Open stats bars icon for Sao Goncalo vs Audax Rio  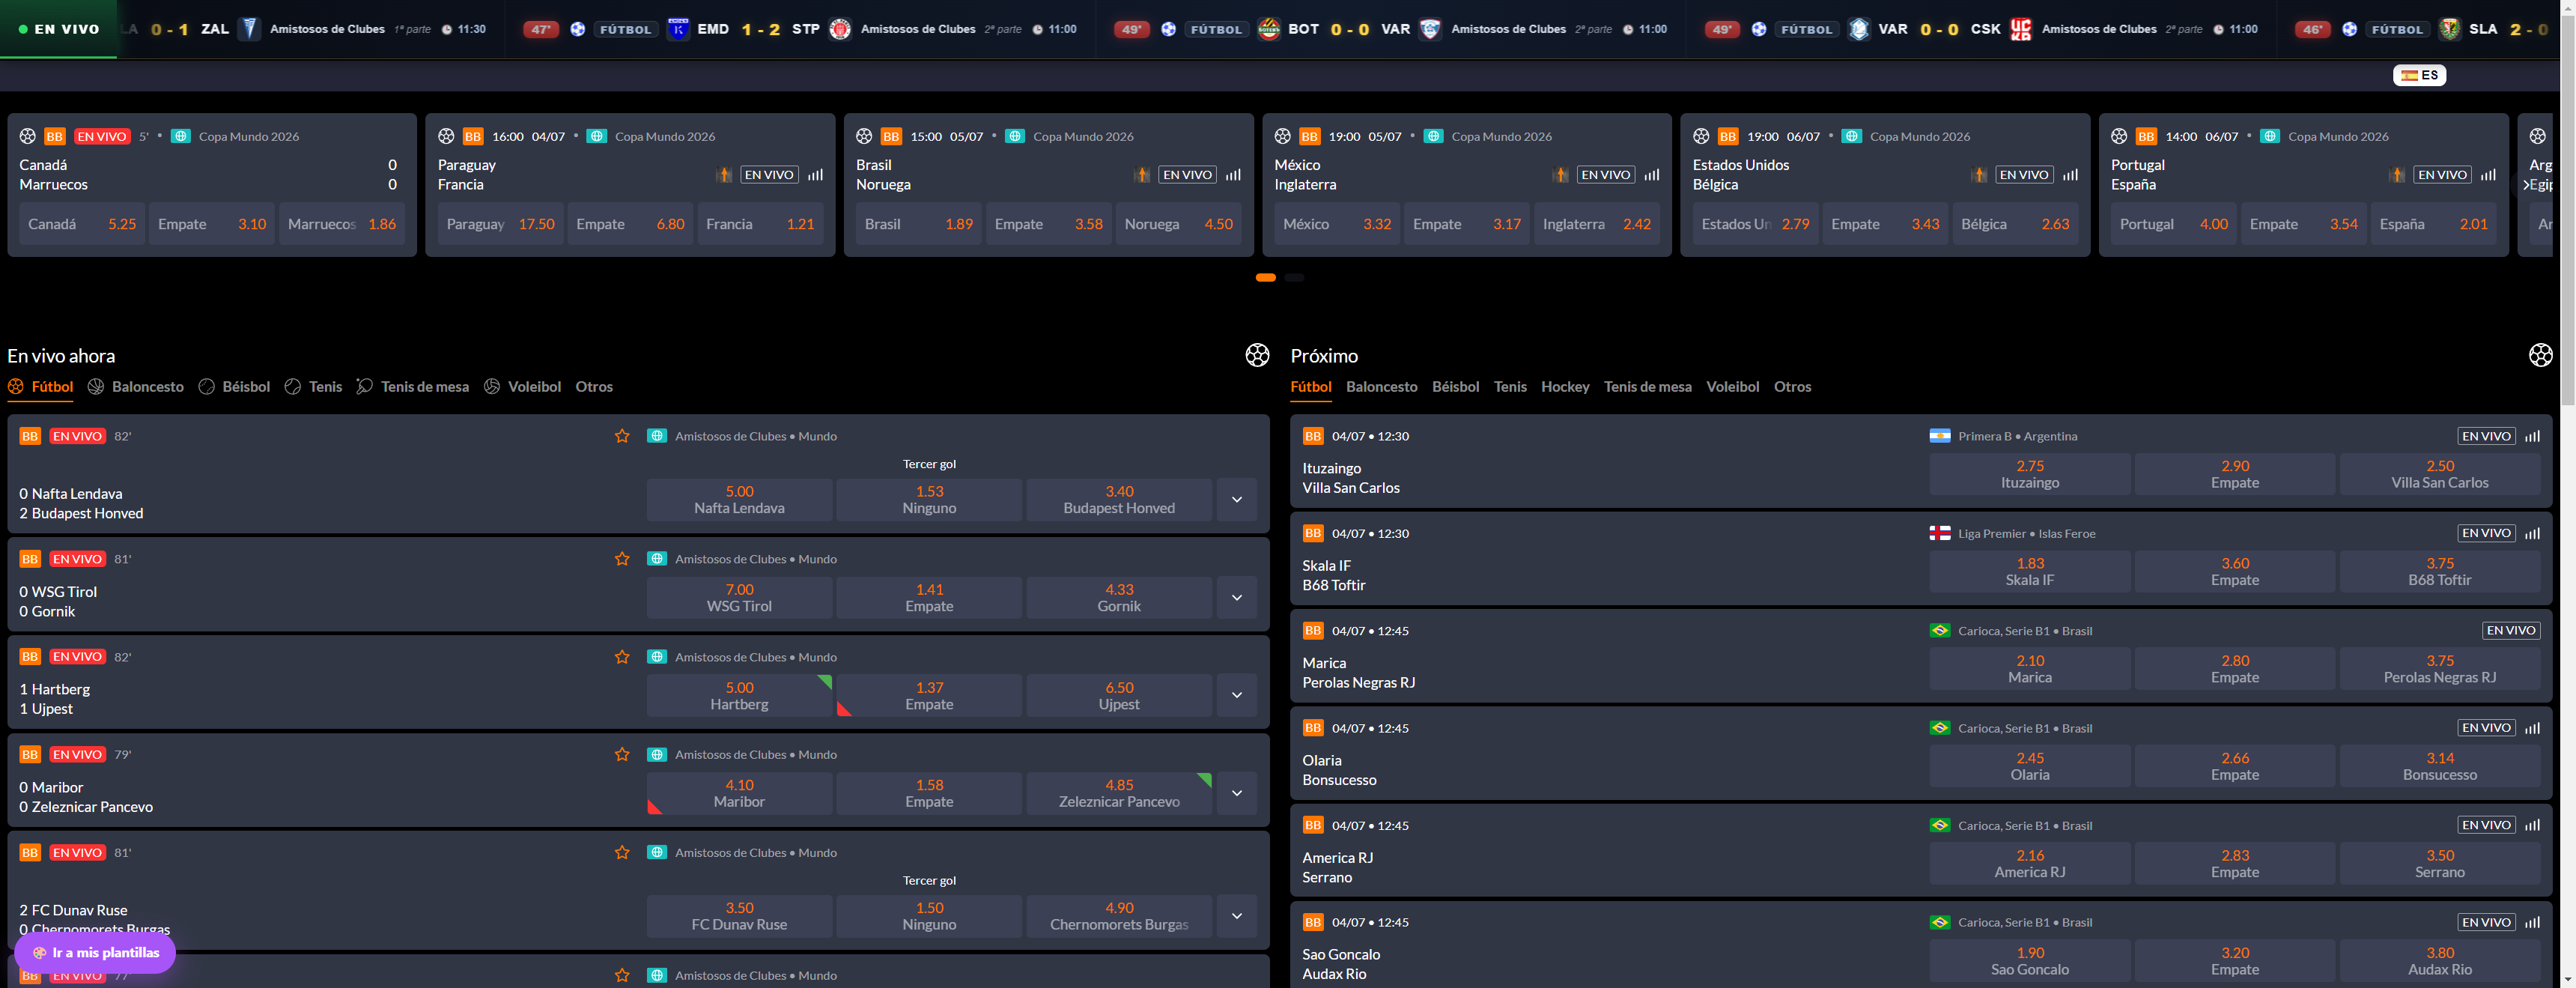coord(2532,922)
